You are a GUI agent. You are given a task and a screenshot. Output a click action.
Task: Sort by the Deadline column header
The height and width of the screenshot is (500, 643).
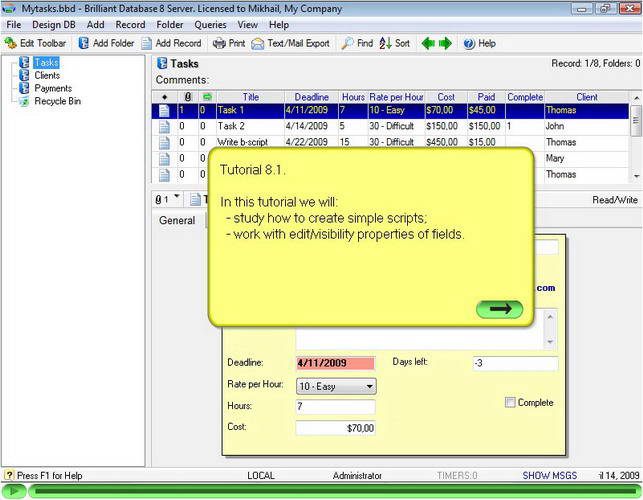pos(311,97)
